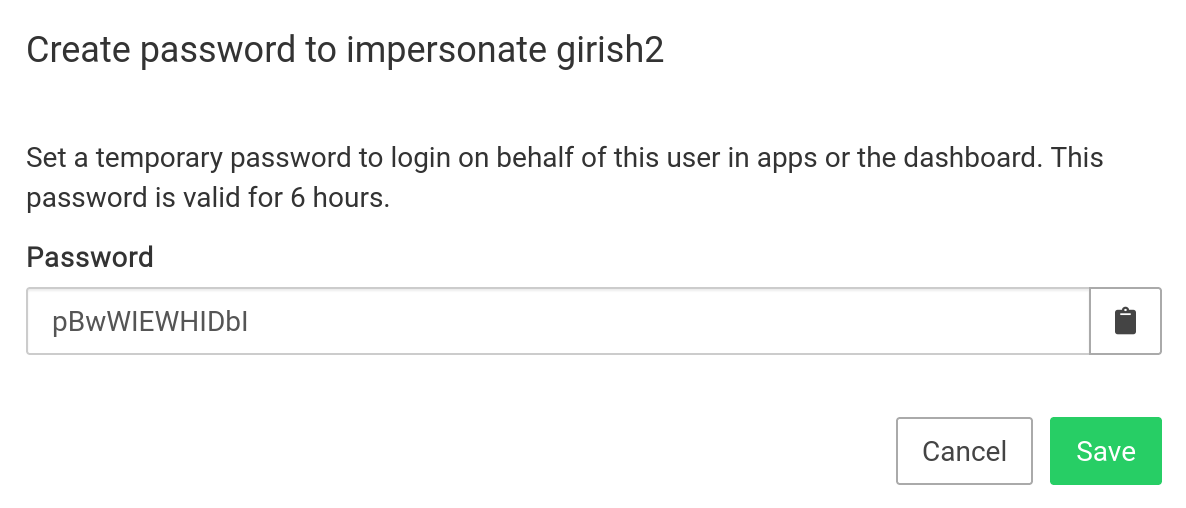Click the clipboard button right of the password
The image size is (1186, 508).
pyautogui.click(x=1125, y=321)
